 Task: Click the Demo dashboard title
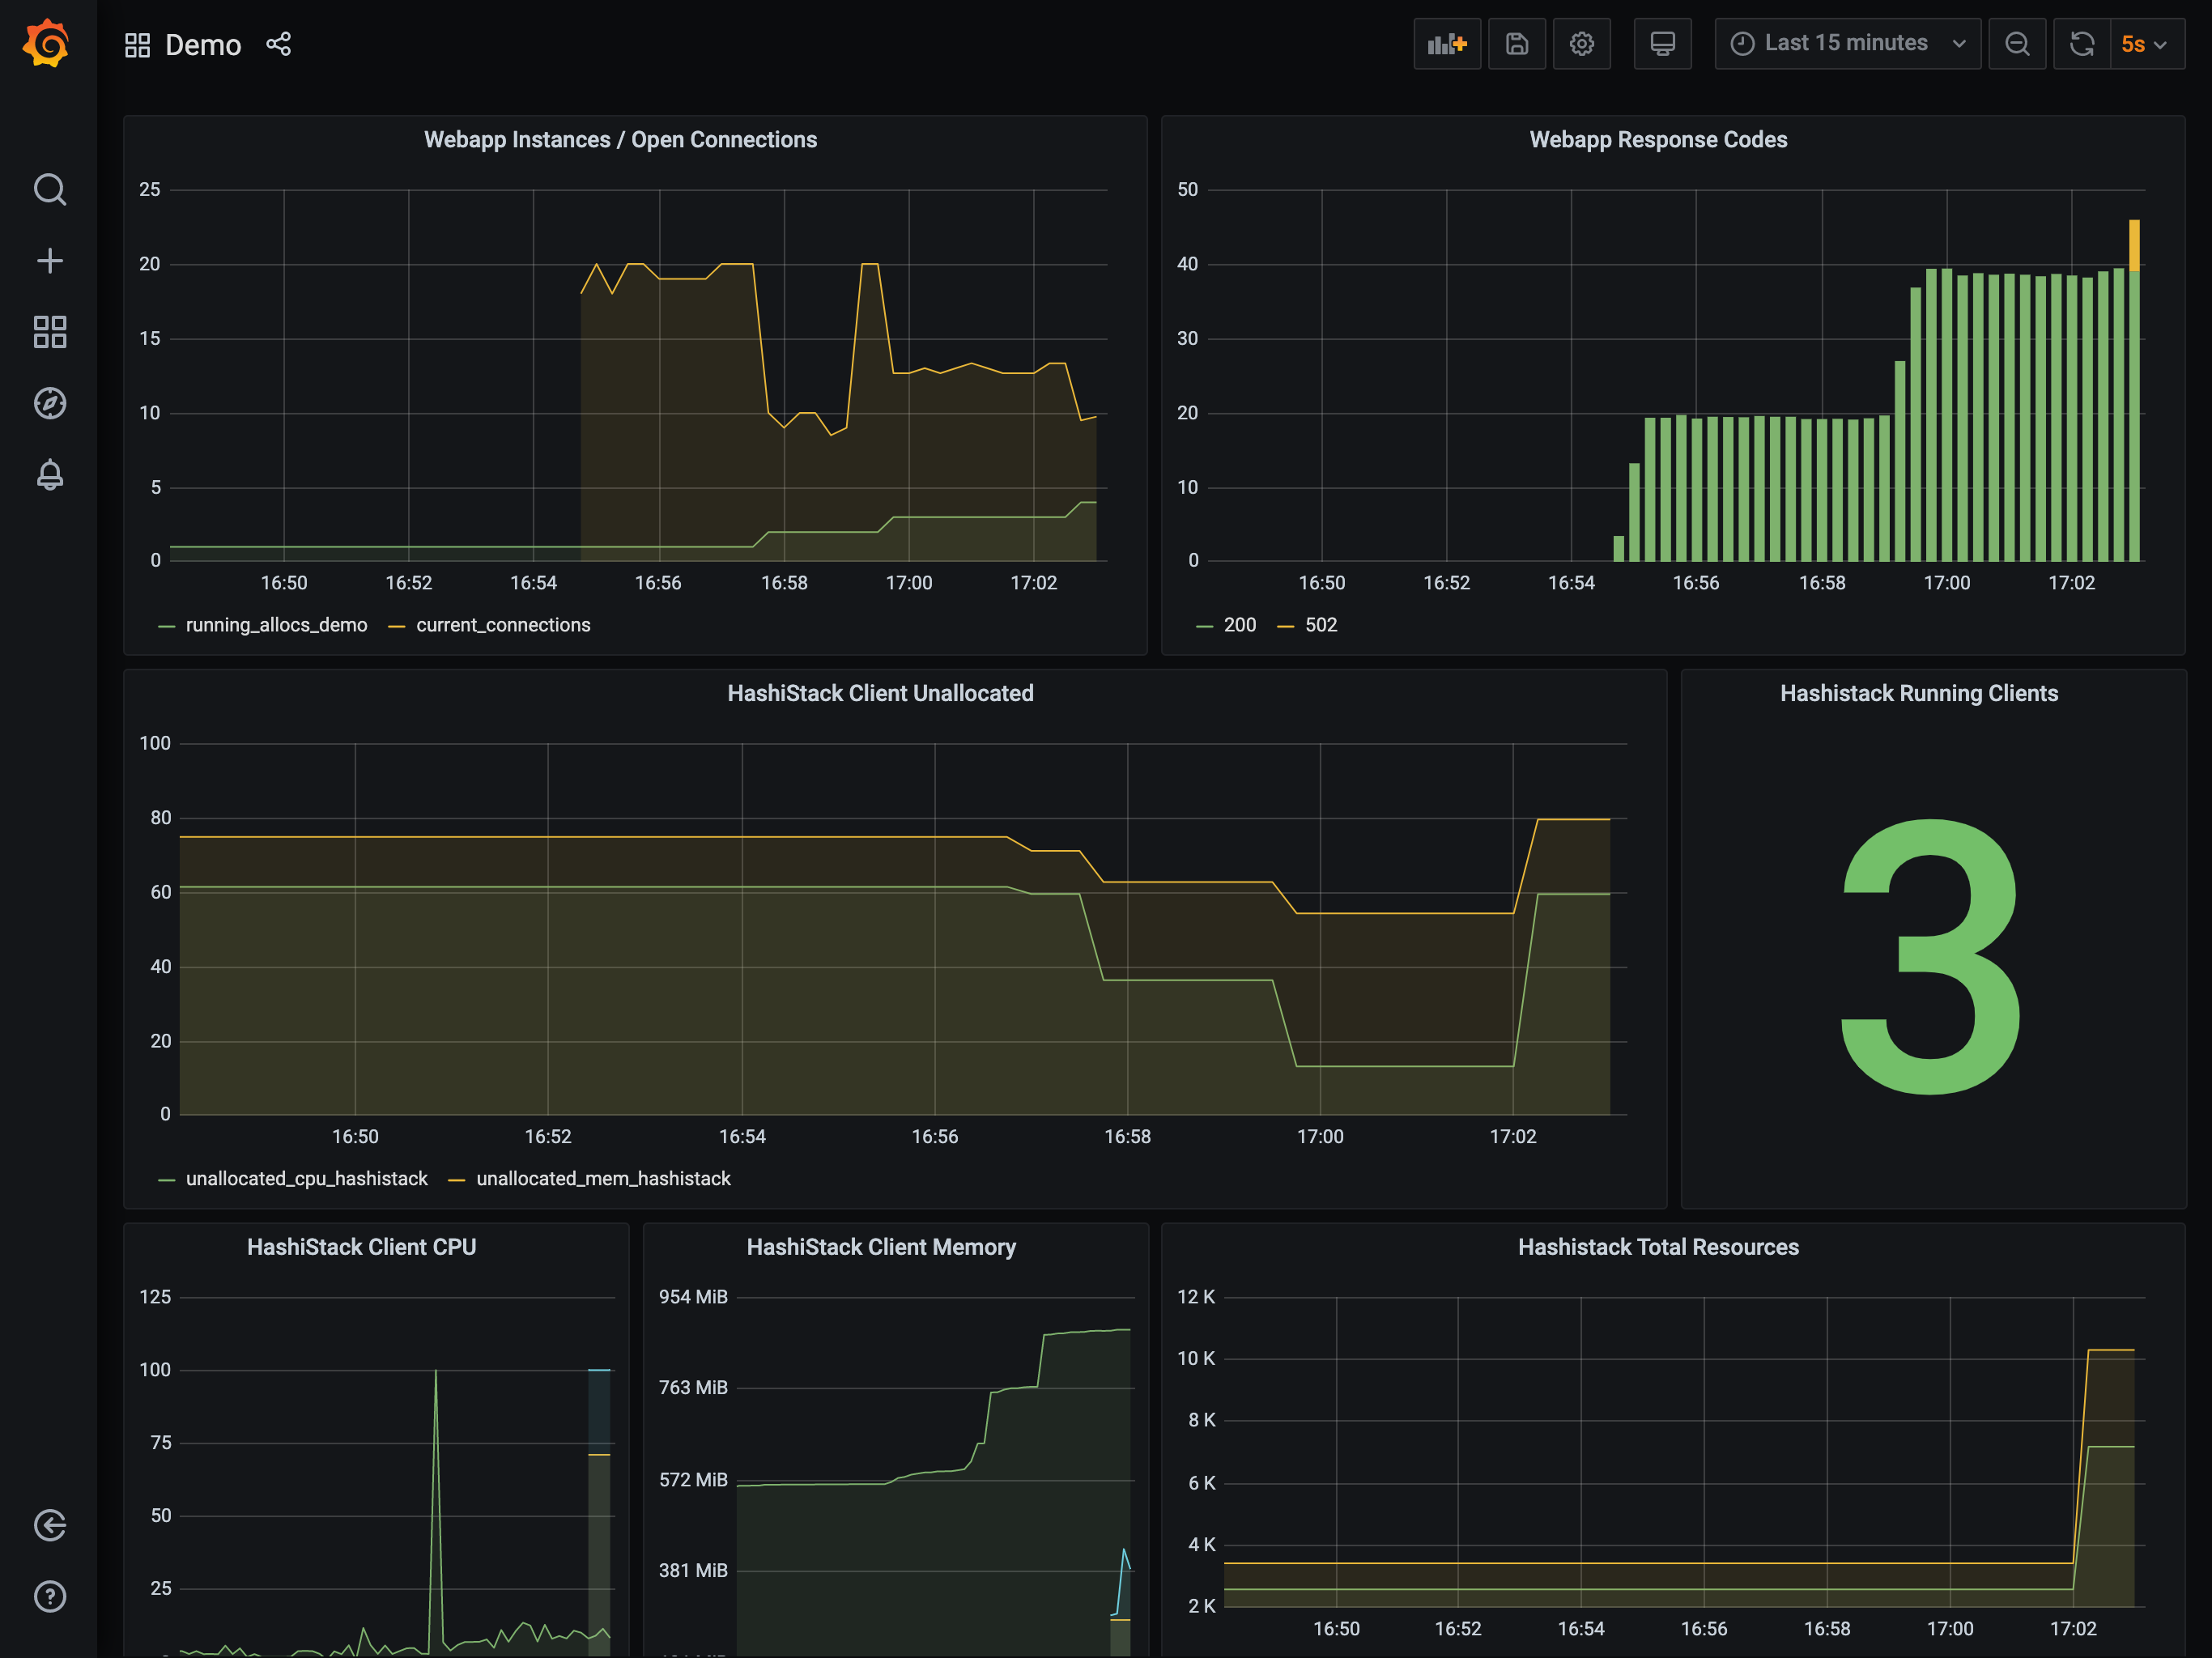[203, 45]
